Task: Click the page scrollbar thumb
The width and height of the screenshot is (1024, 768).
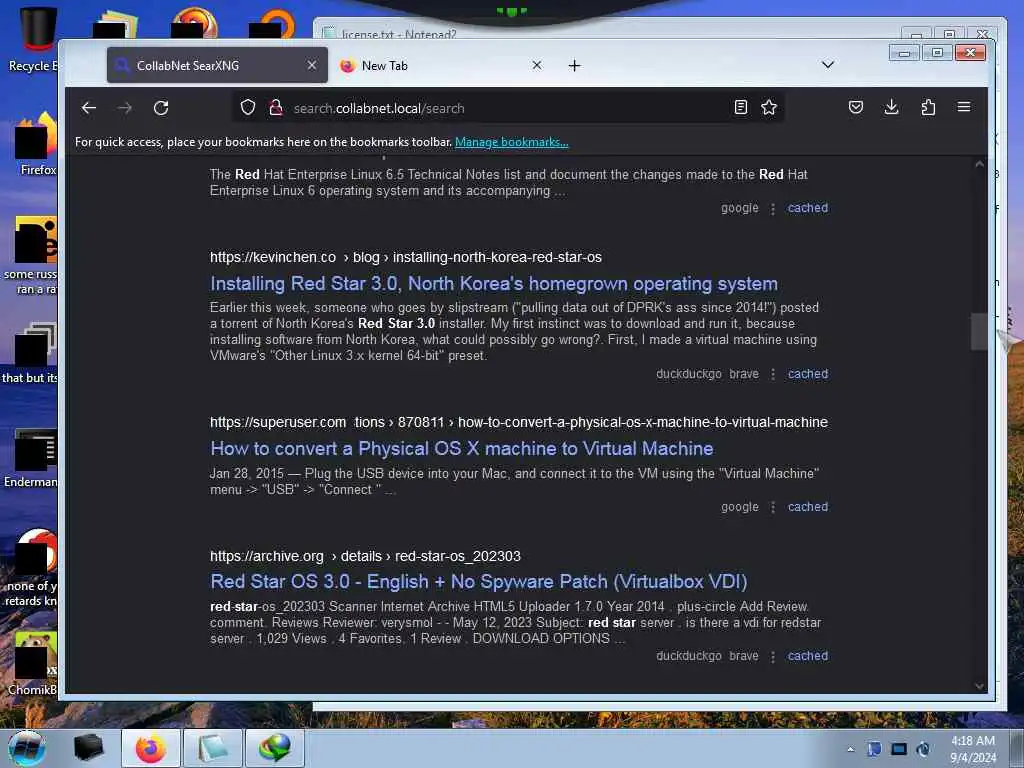Action: click(x=979, y=332)
